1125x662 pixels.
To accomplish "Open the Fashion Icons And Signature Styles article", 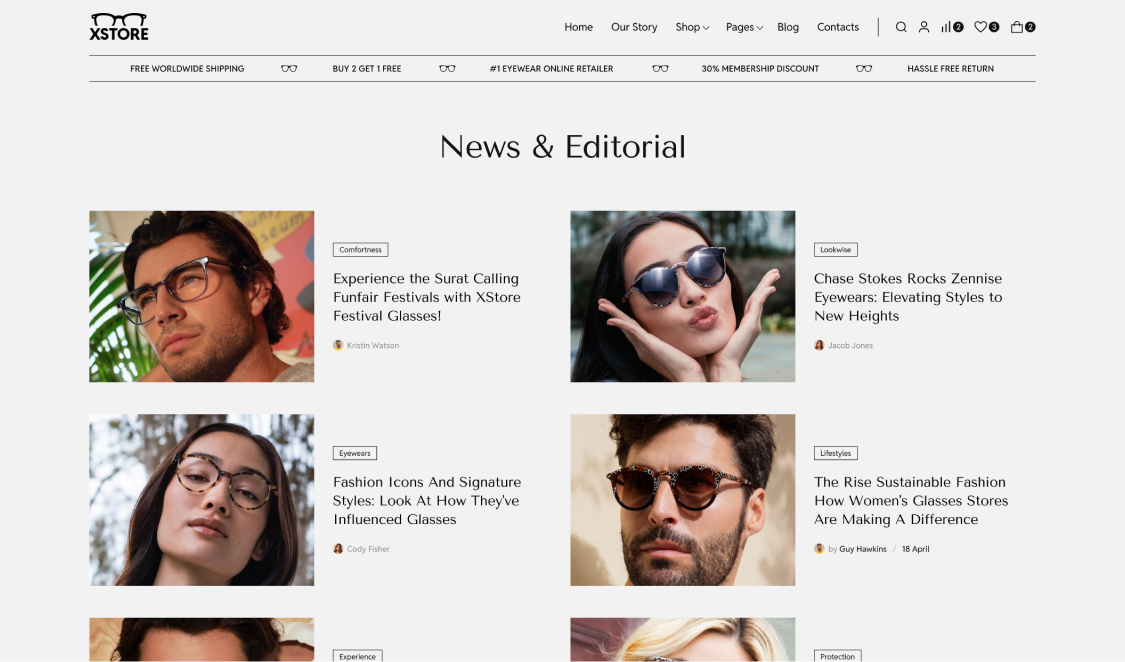I will (x=427, y=500).
